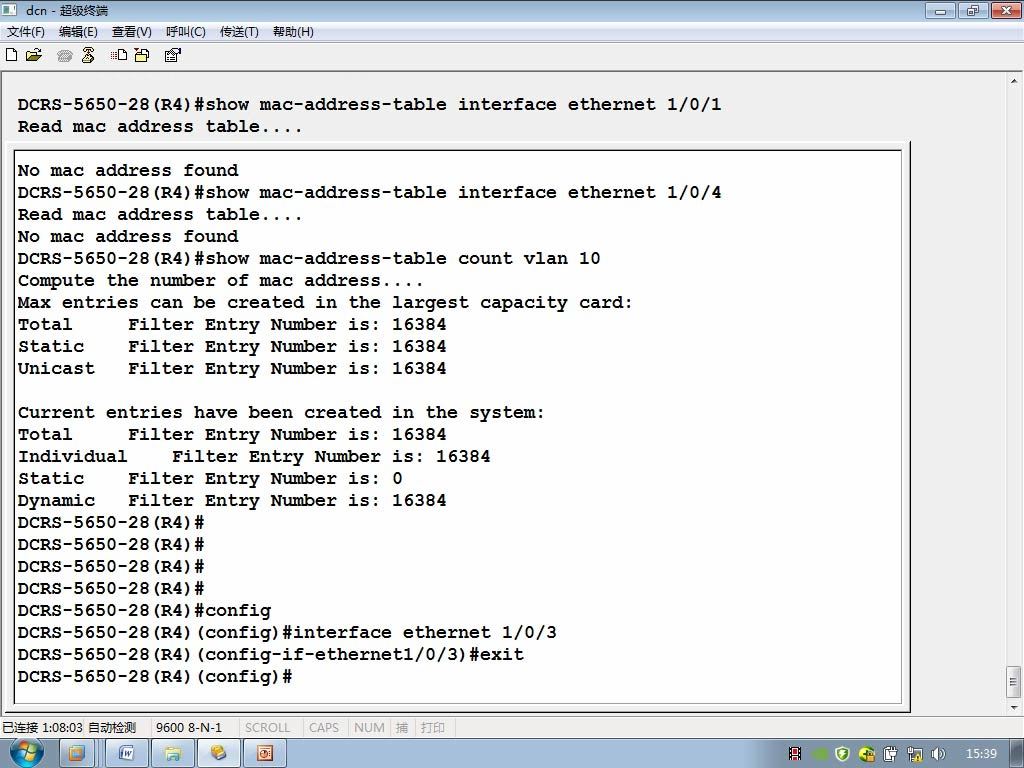Click the show desktop strip beside clock
1024x768 pixels.
click(1019, 754)
